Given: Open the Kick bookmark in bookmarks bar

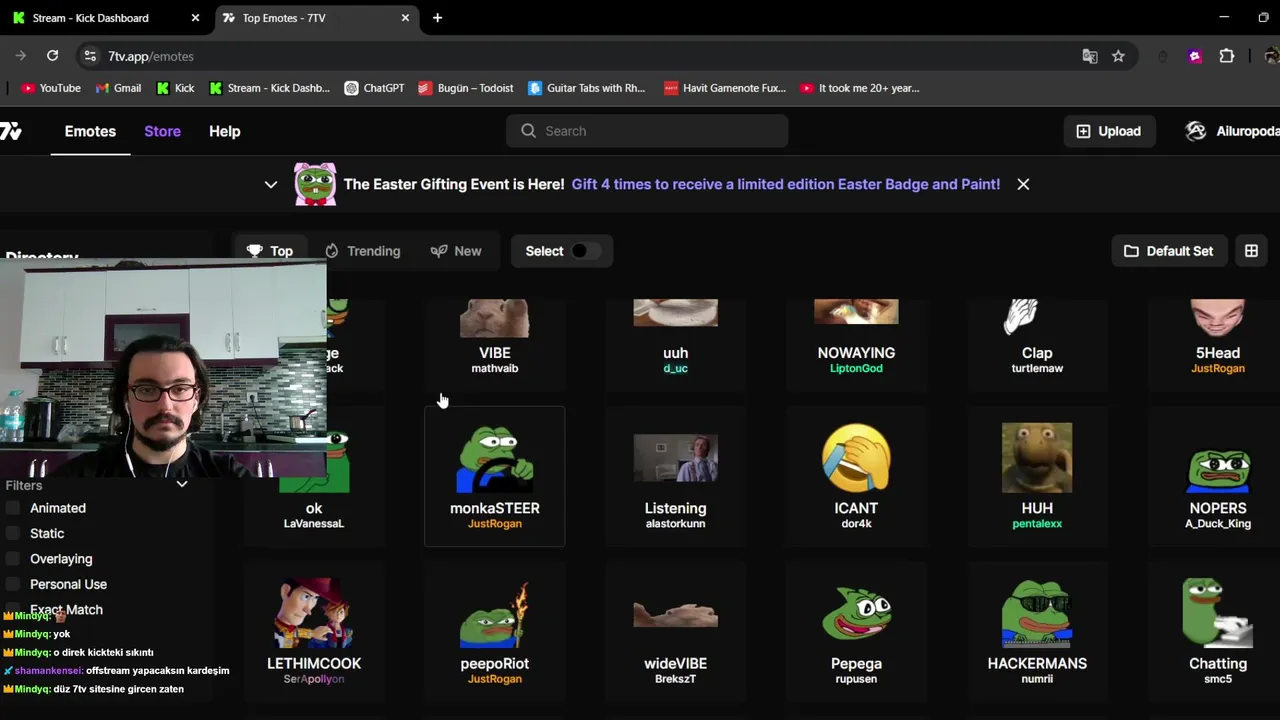Looking at the screenshot, I should [x=175, y=88].
